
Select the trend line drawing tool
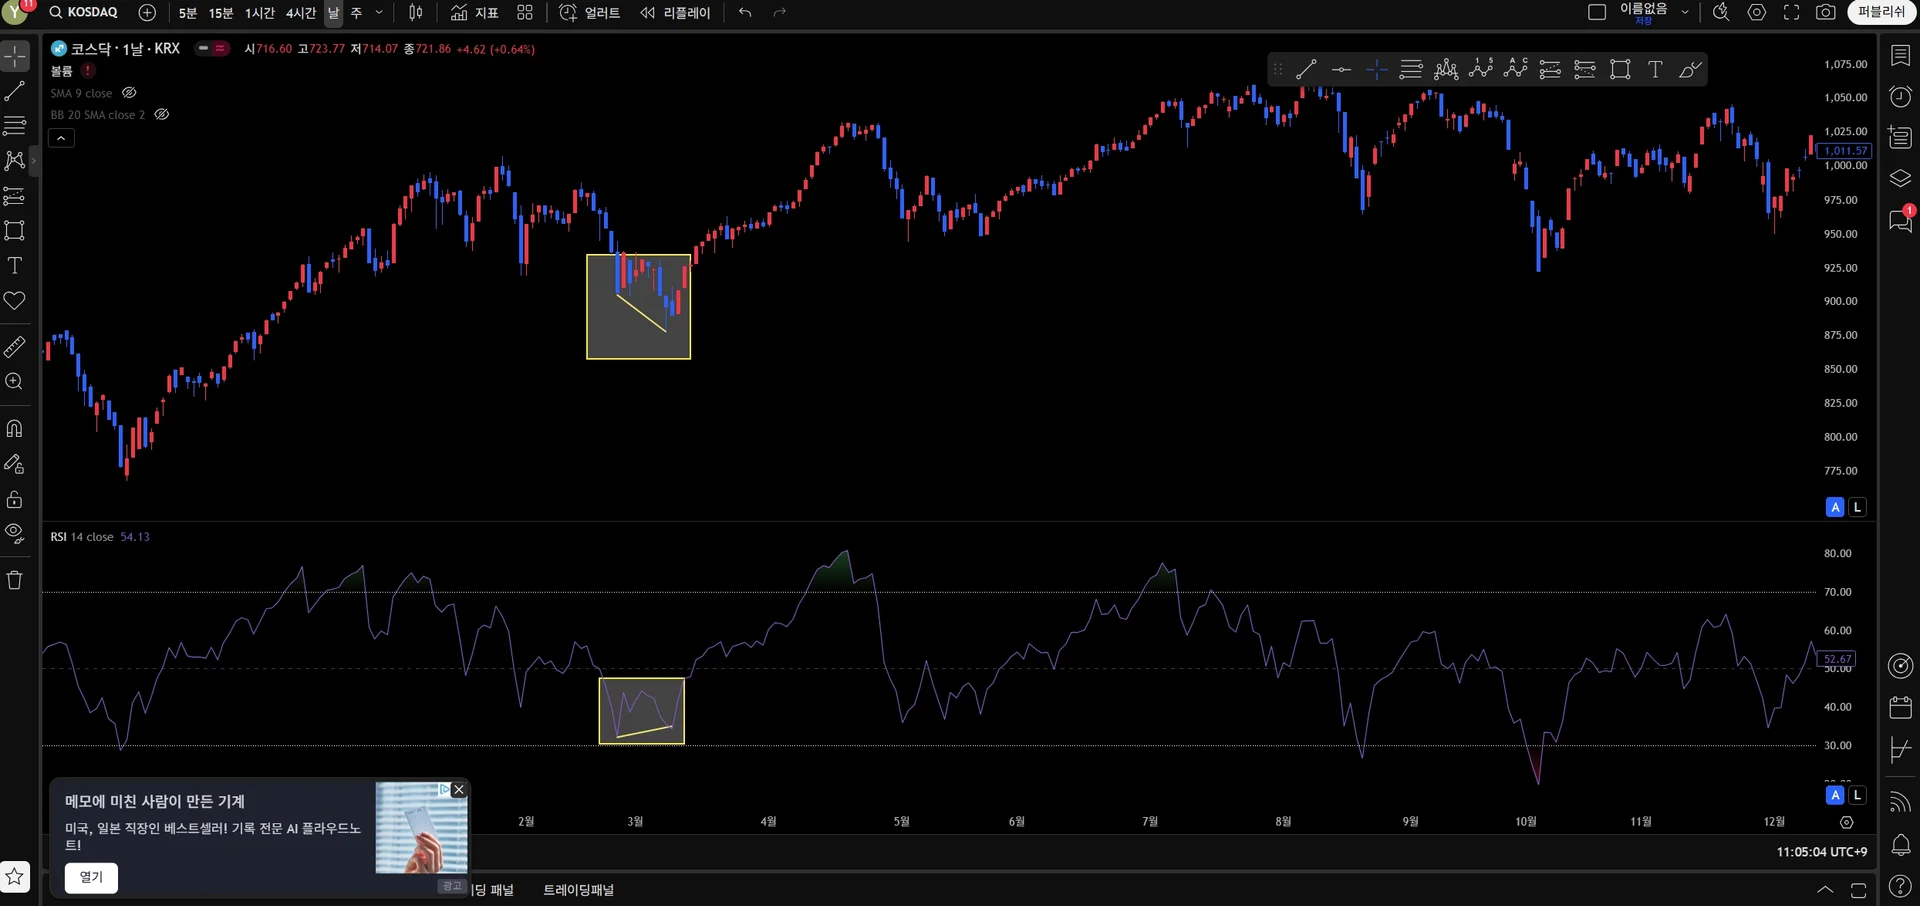tap(15, 91)
